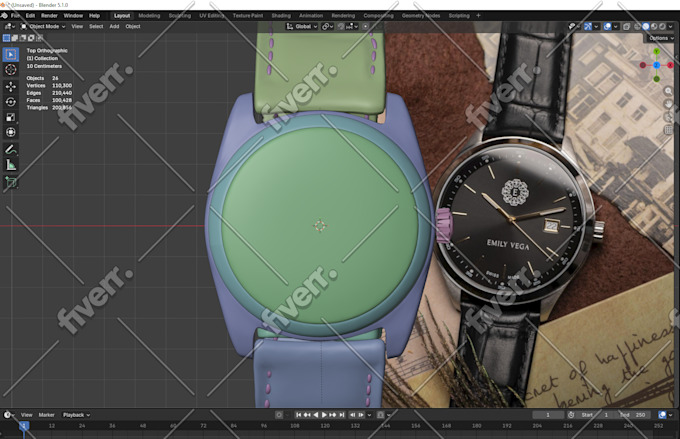Open snapping options dropdown
Screen dimensions: 680x439
(x=352, y=26)
